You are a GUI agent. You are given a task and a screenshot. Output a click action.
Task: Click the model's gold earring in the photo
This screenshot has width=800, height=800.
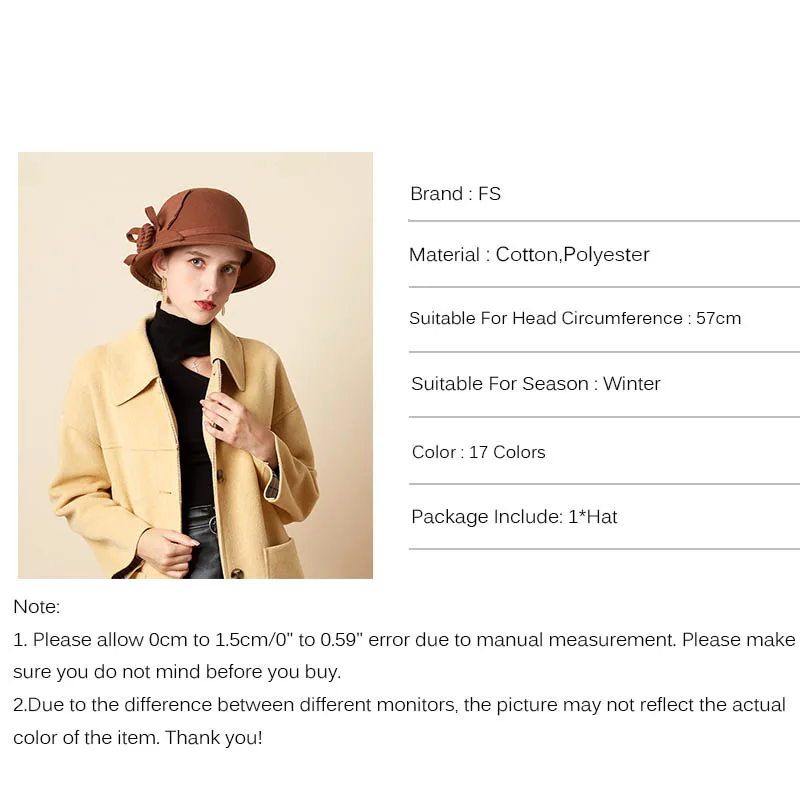pyautogui.click(x=163, y=291)
